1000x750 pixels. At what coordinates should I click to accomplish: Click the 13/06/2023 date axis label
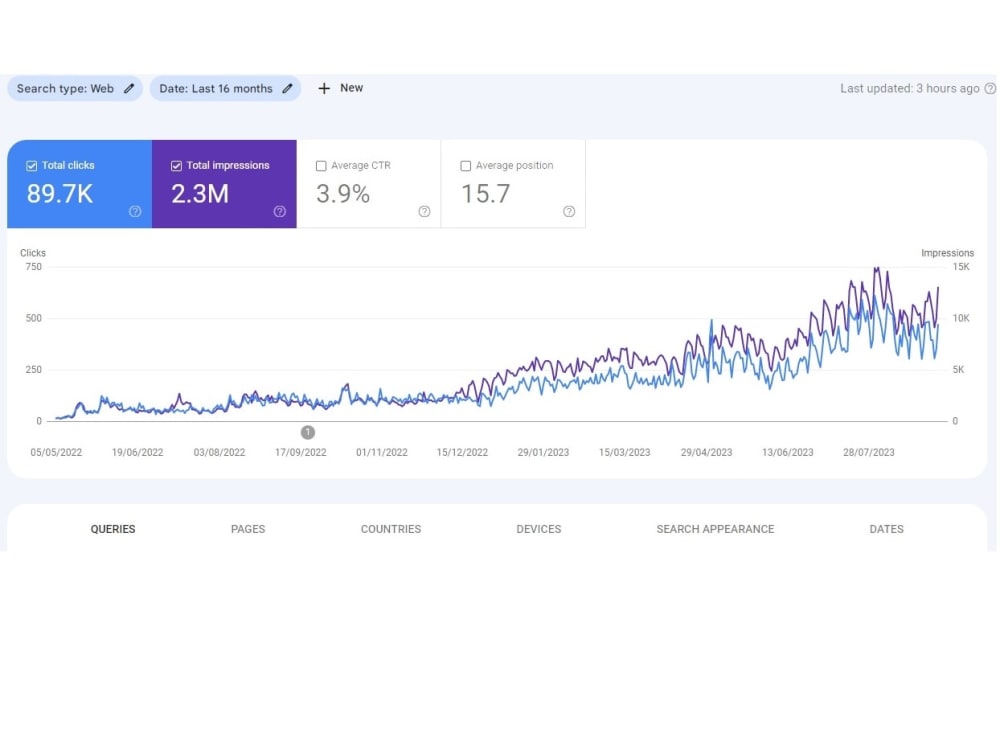click(788, 453)
